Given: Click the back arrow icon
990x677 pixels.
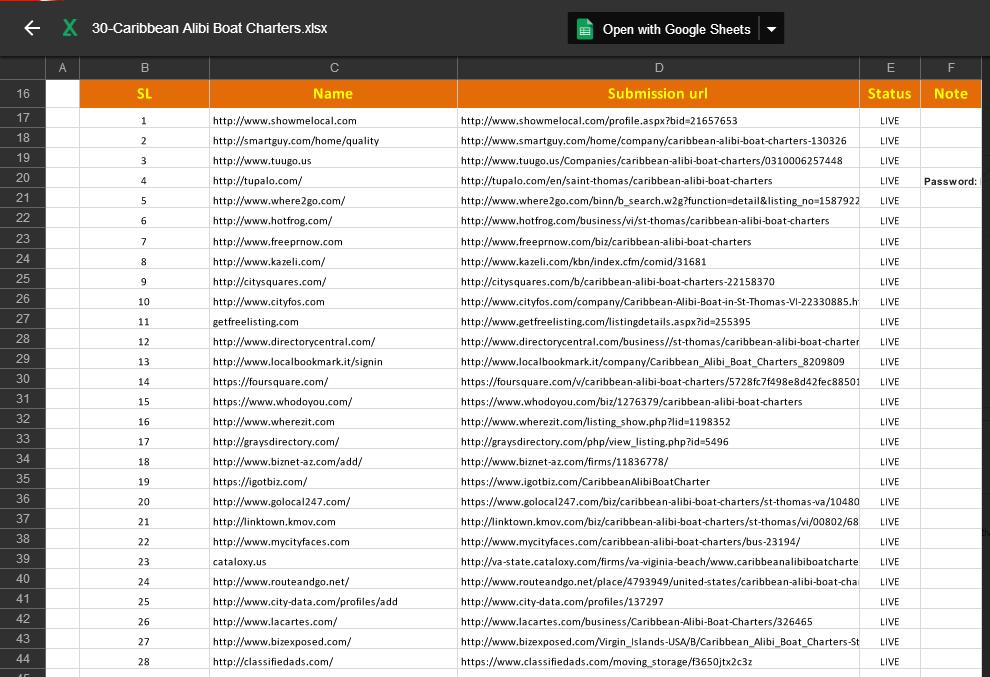Looking at the screenshot, I should (x=32, y=28).
